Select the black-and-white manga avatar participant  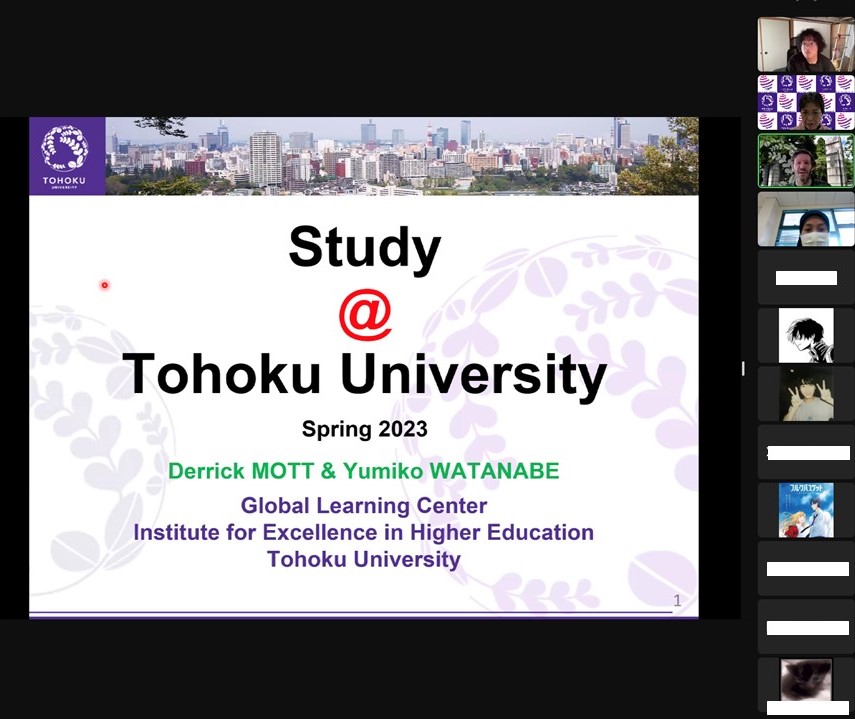tap(806, 335)
